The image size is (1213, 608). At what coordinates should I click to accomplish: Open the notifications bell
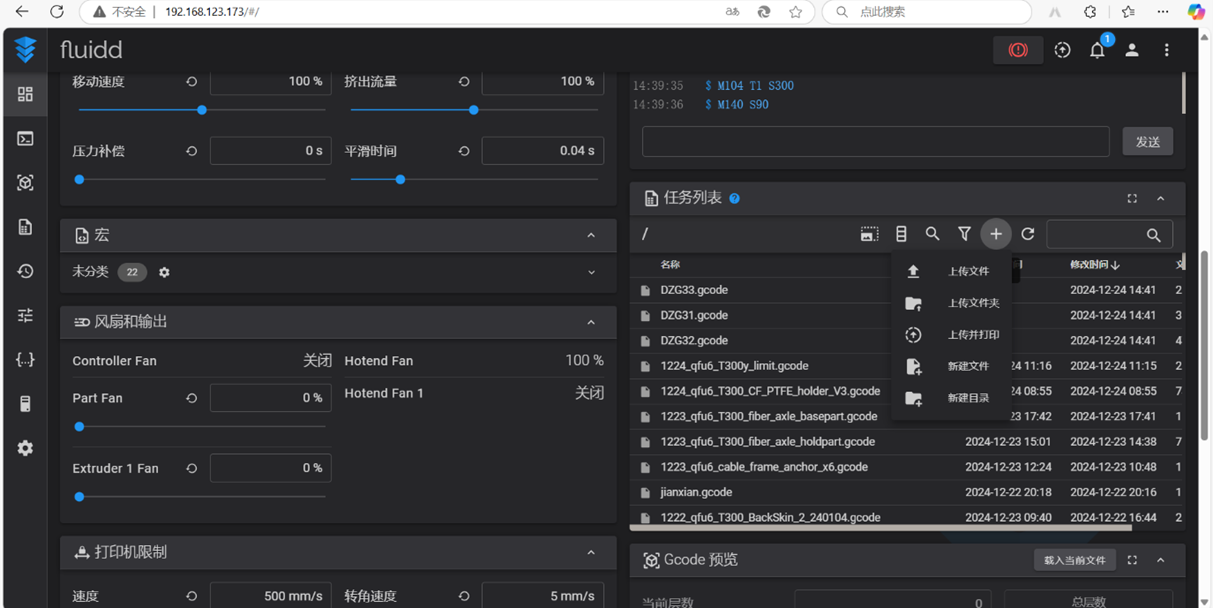tap(1097, 50)
